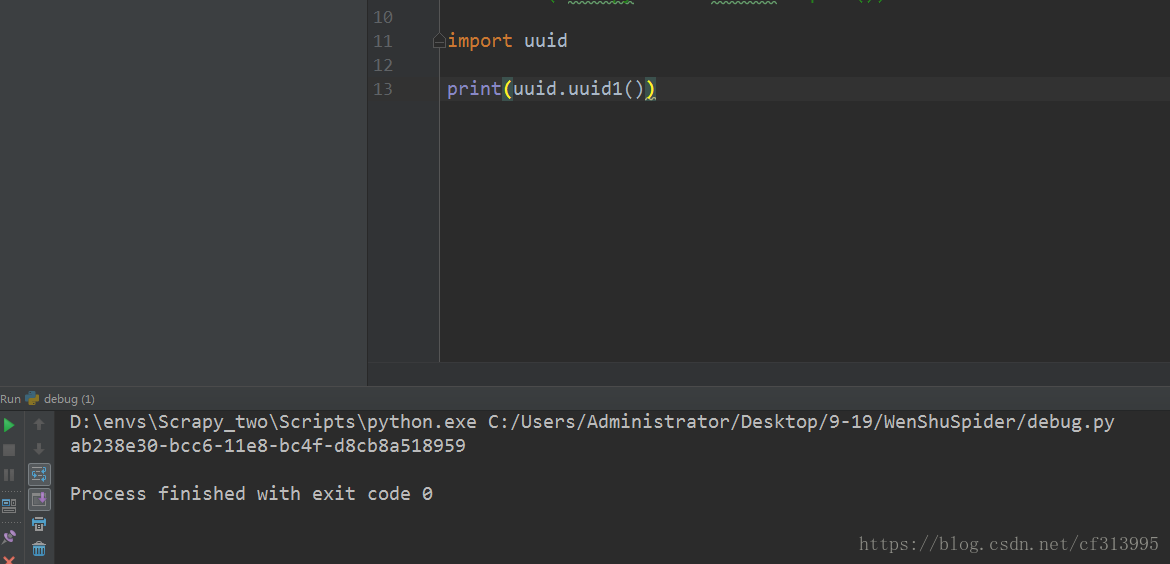Click the 'import uuid' code line

(507, 41)
